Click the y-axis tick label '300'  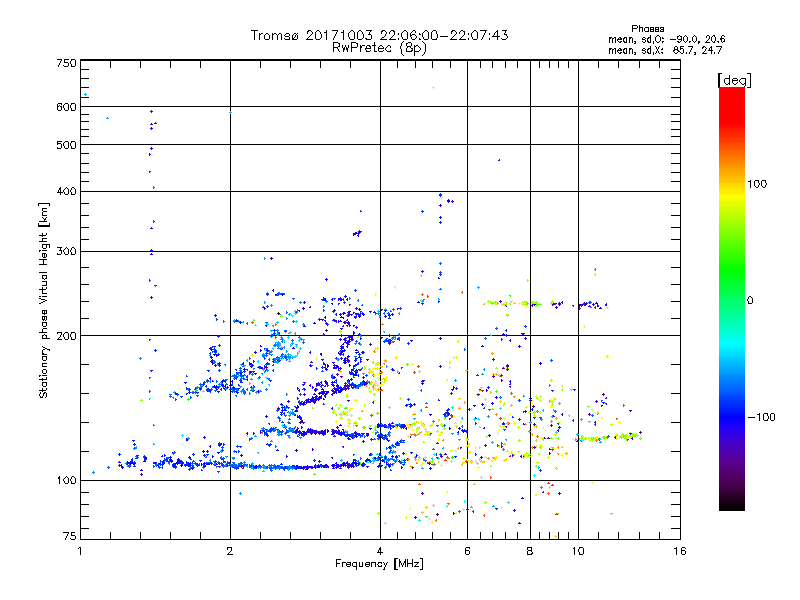coord(66,252)
